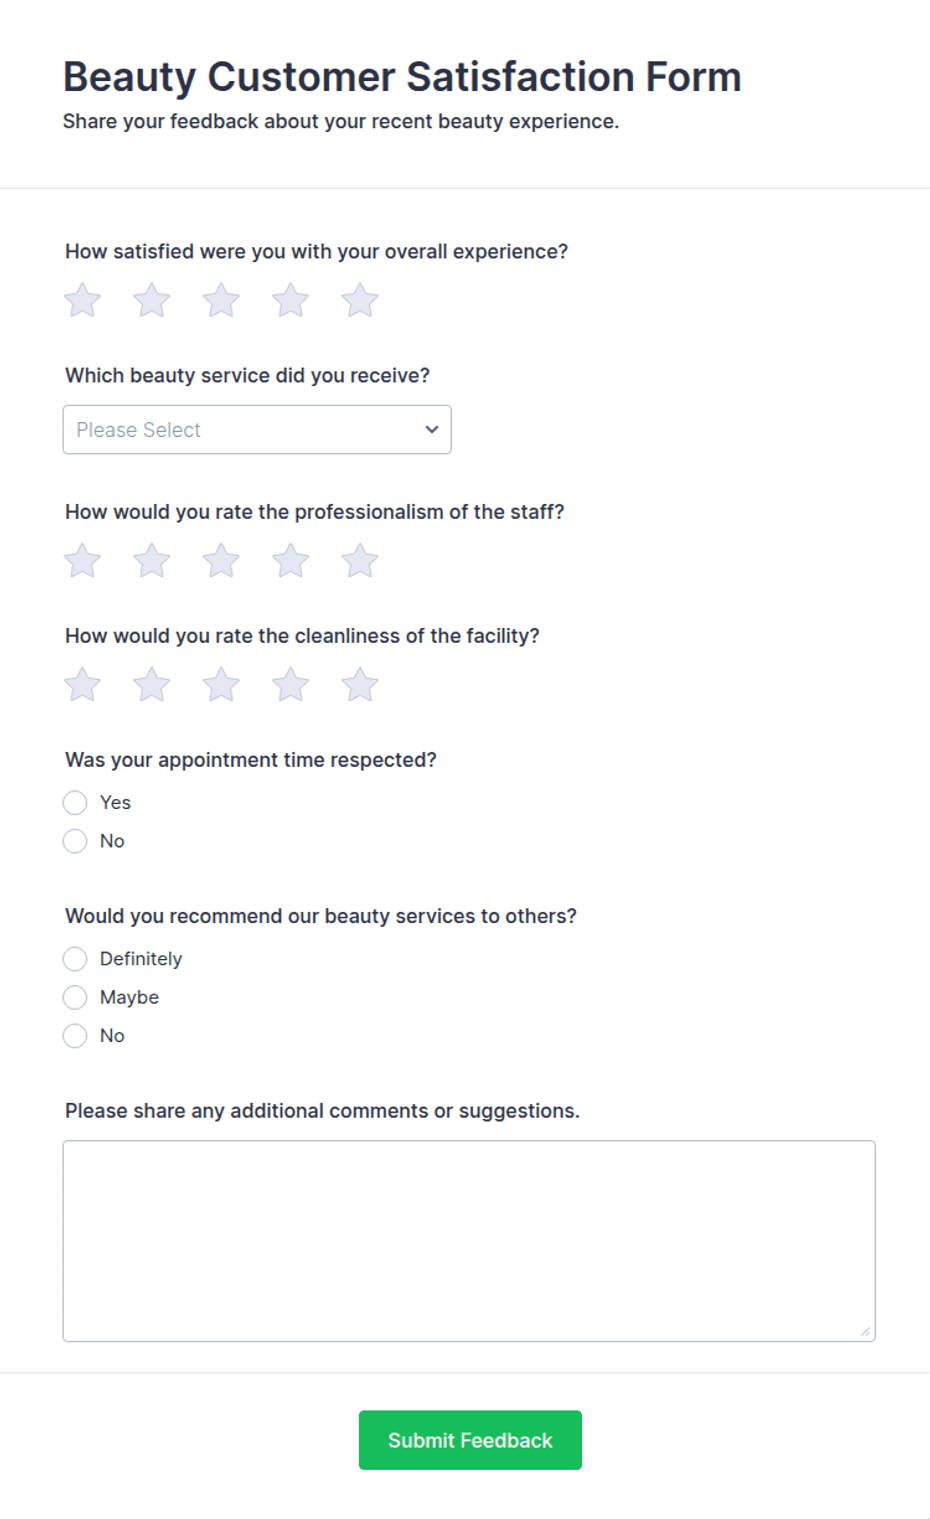Image resolution: width=930 pixels, height=1519 pixels.
Task: Select No for recommending beauty services
Action: (x=75, y=1036)
